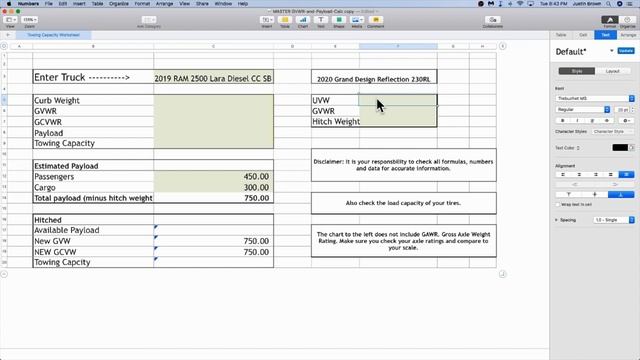Open the Insert toolbar icon
This screenshot has height=360, width=640.
[x=267, y=20]
